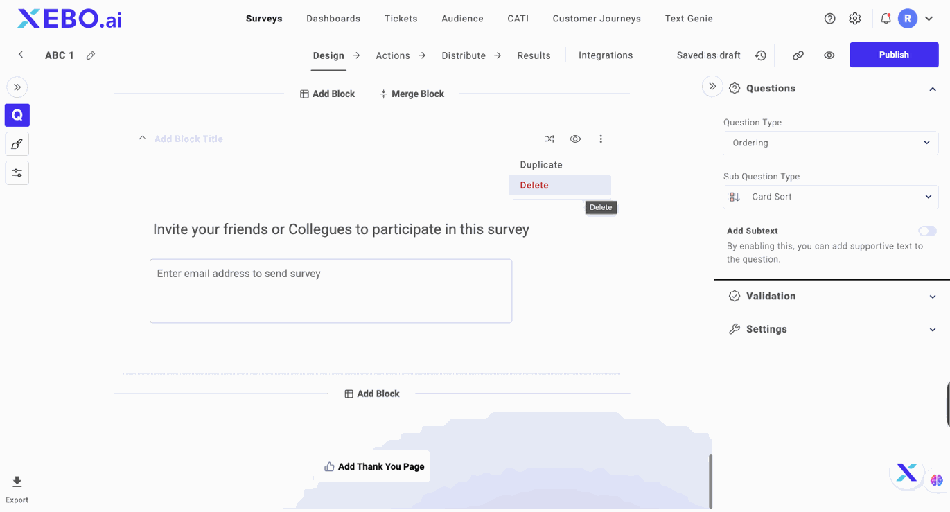Go back using the left arrow
The width and height of the screenshot is (950, 512).
(21, 55)
